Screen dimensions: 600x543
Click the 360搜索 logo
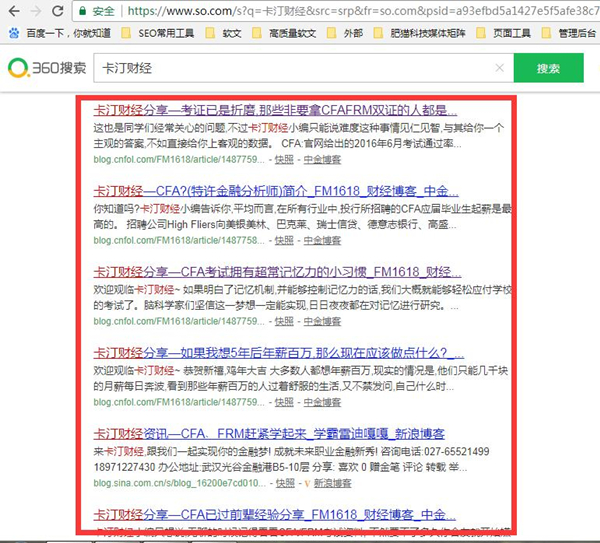[x=47, y=68]
